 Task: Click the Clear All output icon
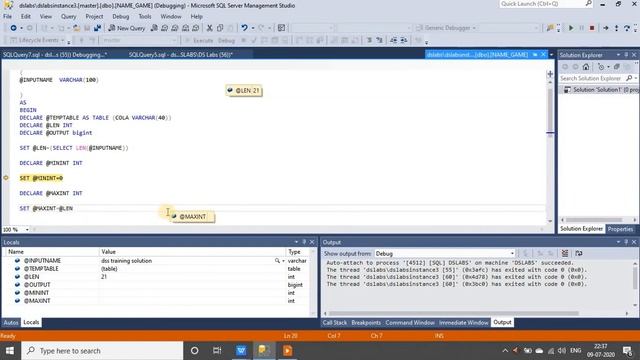pos(564,253)
